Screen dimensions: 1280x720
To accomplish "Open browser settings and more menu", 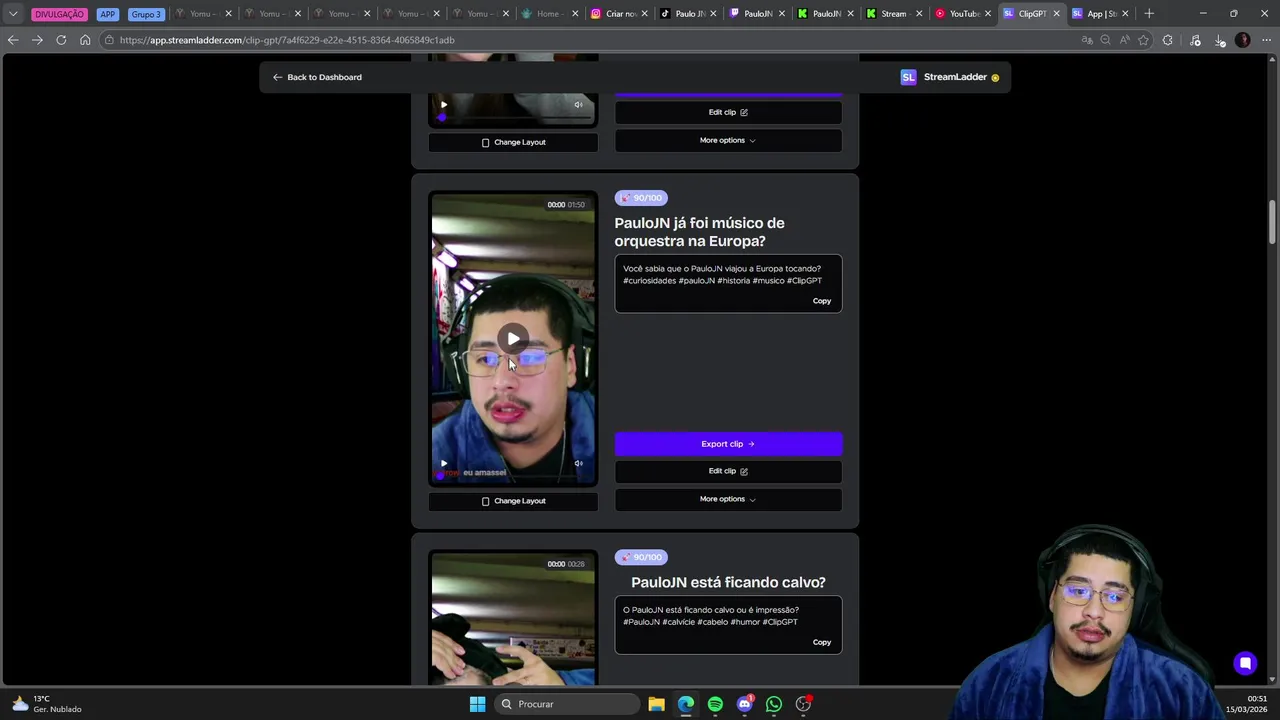I will point(1267,40).
